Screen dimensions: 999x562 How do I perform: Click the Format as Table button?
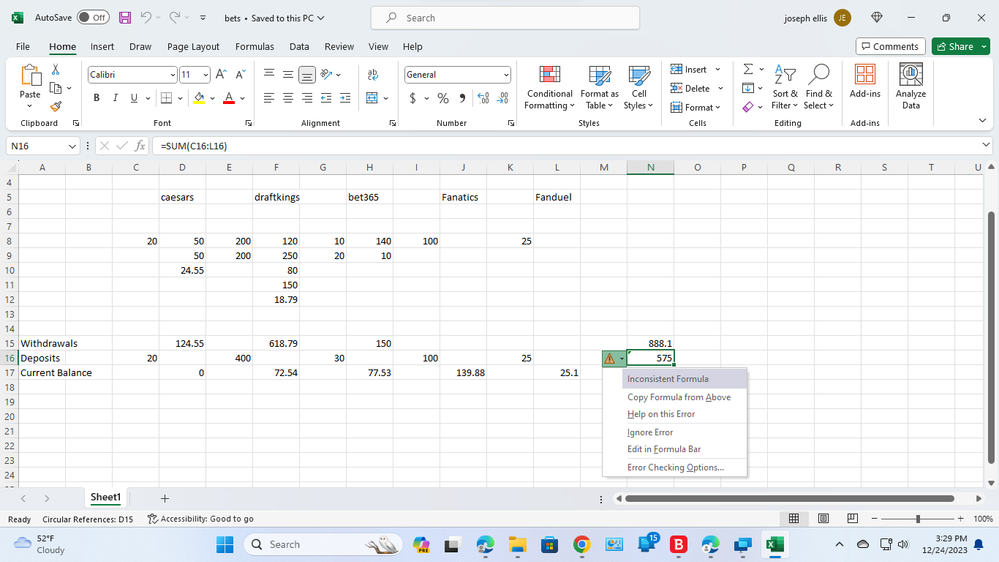[599, 88]
